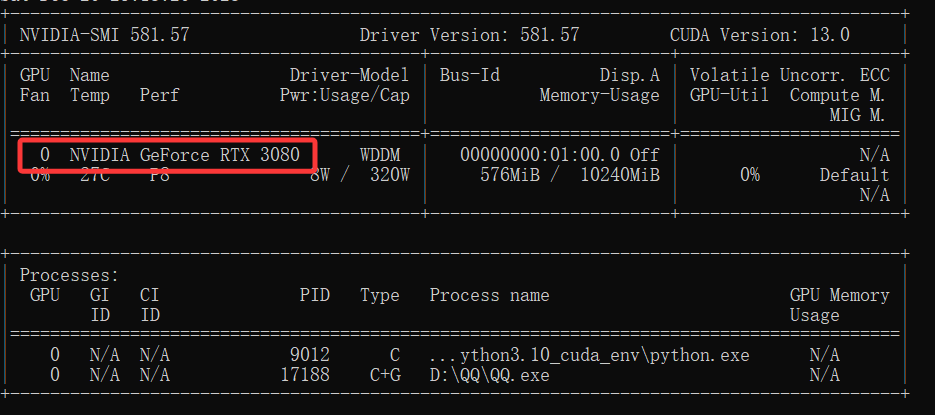Click the NVIDIA-SMI 581.57 version text
This screenshot has height=415, width=935.
coord(104,35)
